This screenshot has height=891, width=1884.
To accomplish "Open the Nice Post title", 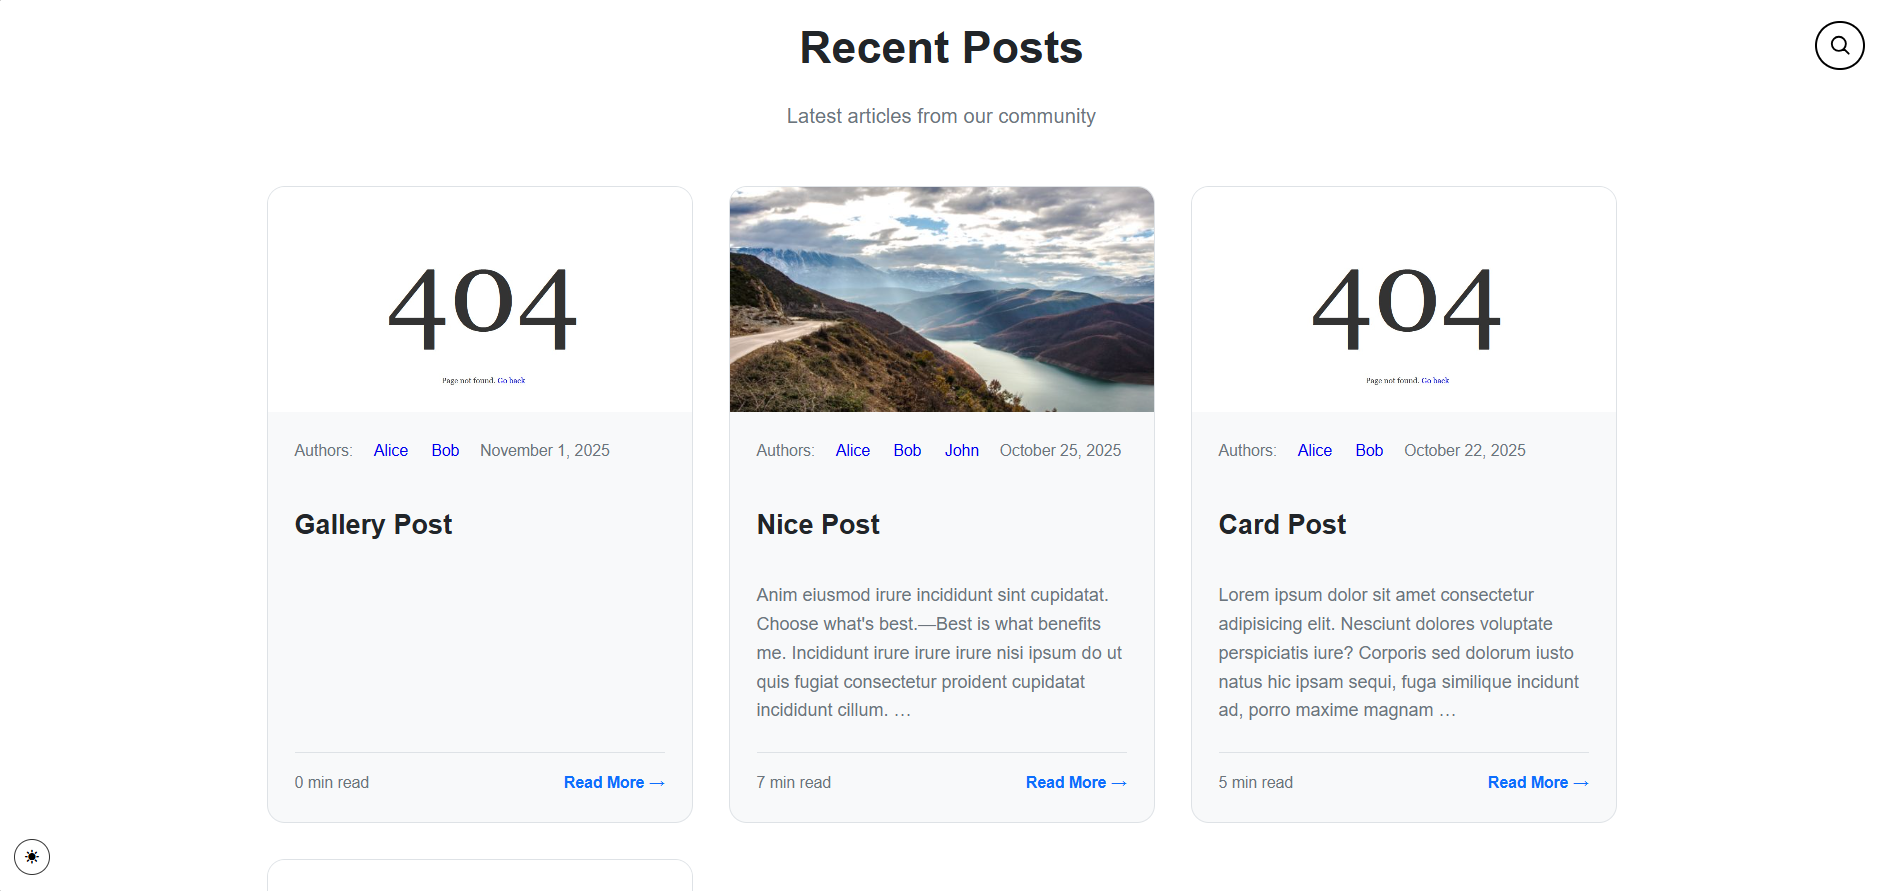I will 817,525.
